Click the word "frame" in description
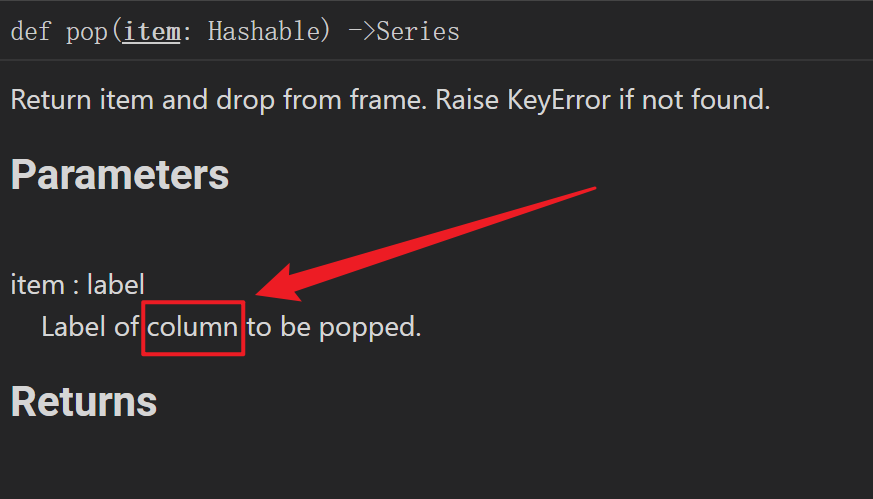873x499 pixels. coord(384,100)
